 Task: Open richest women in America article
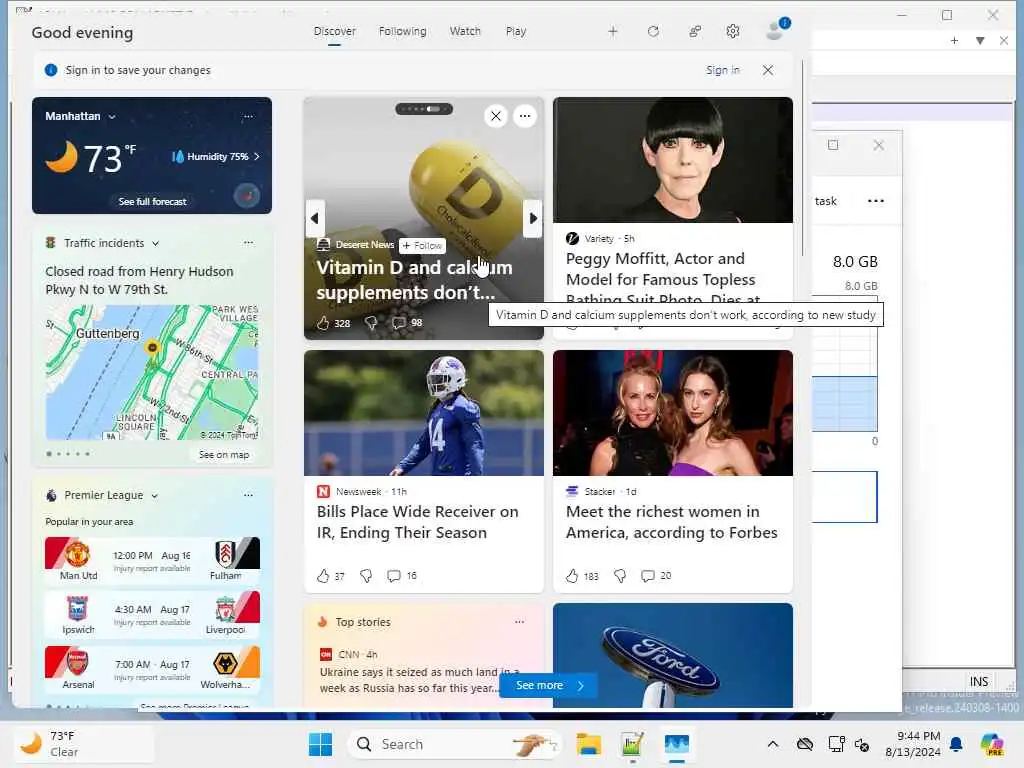(671, 522)
